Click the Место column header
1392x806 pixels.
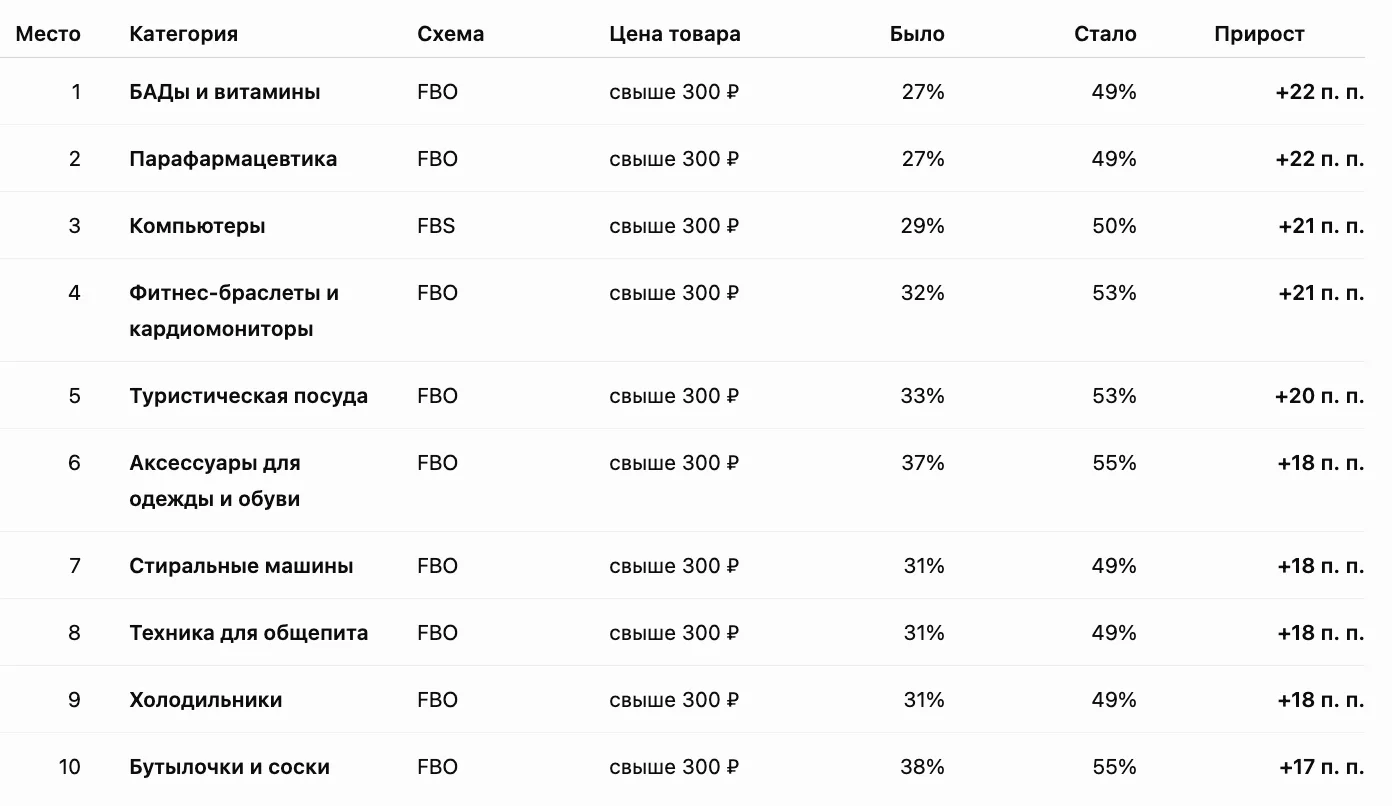pyautogui.click(x=48, y=34)
